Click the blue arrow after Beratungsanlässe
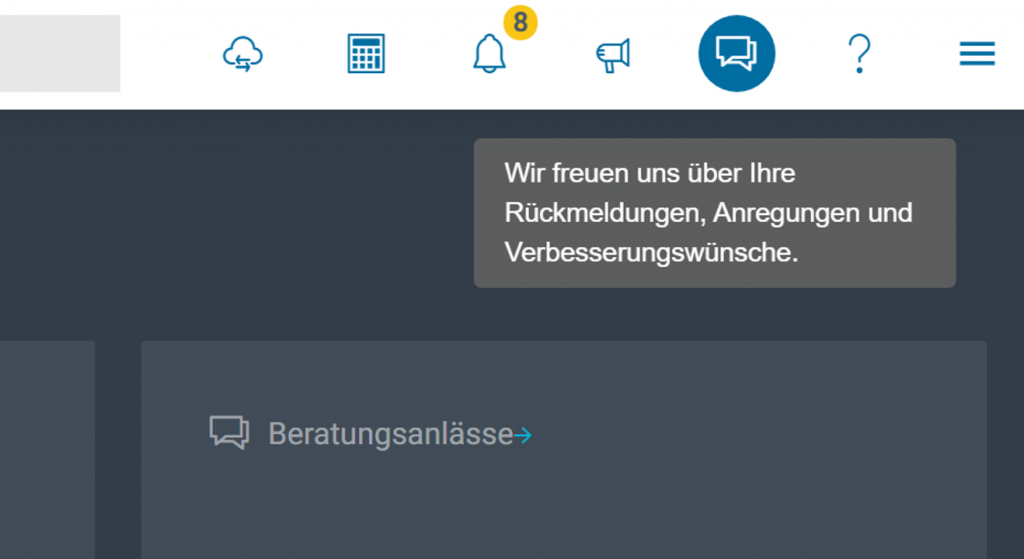The width and height of the screenshot is (1024, 559). [523, 435]
